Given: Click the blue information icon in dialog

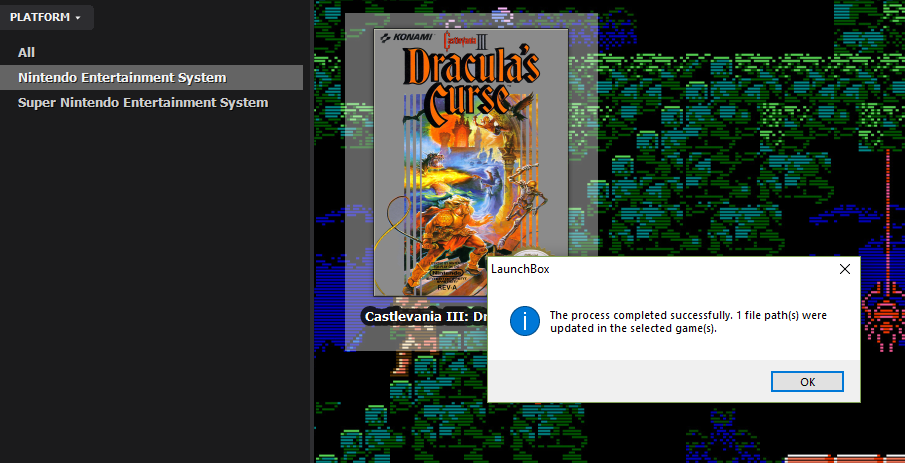Looking at the screenshot, I should tap(525, 322).
